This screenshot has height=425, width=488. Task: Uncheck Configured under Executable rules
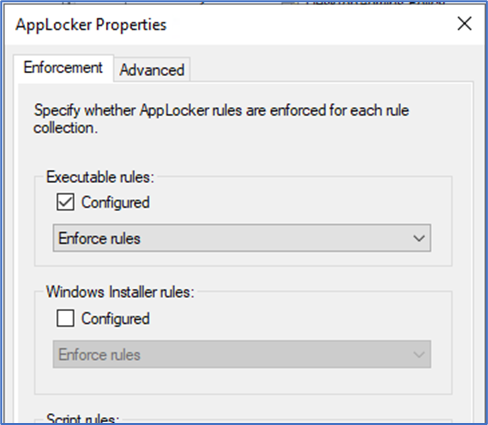(x=65, y=202)
